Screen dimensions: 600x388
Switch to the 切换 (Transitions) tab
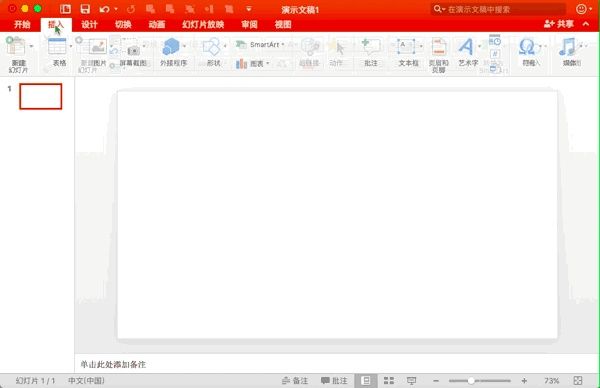click(x=123, y=24)
